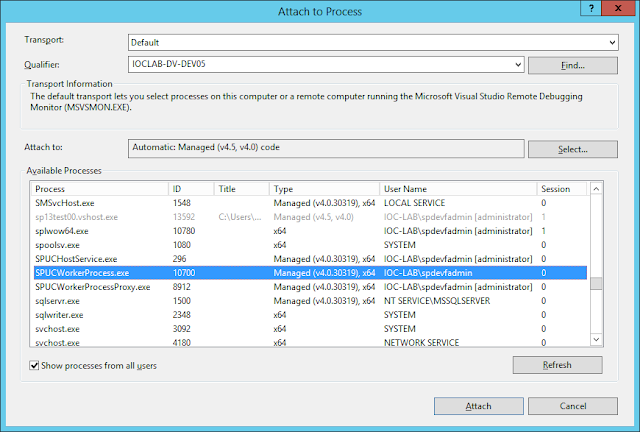Sort by the ID column header
The image size is (640, 432).
[191, 188]
